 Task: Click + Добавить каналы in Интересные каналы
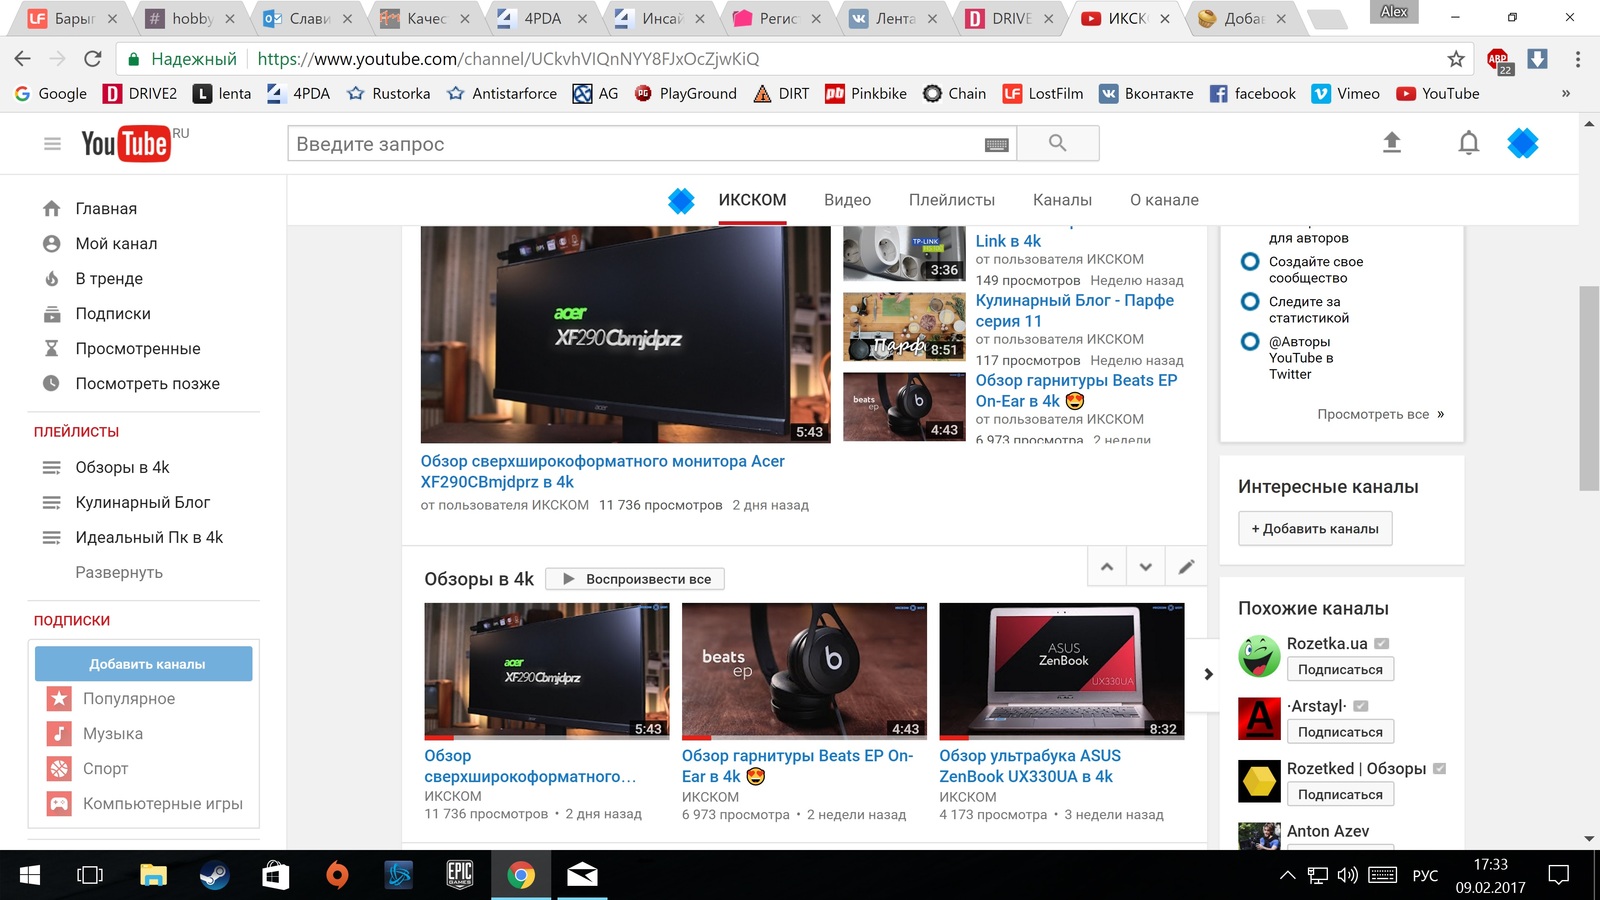[1315, 528]
